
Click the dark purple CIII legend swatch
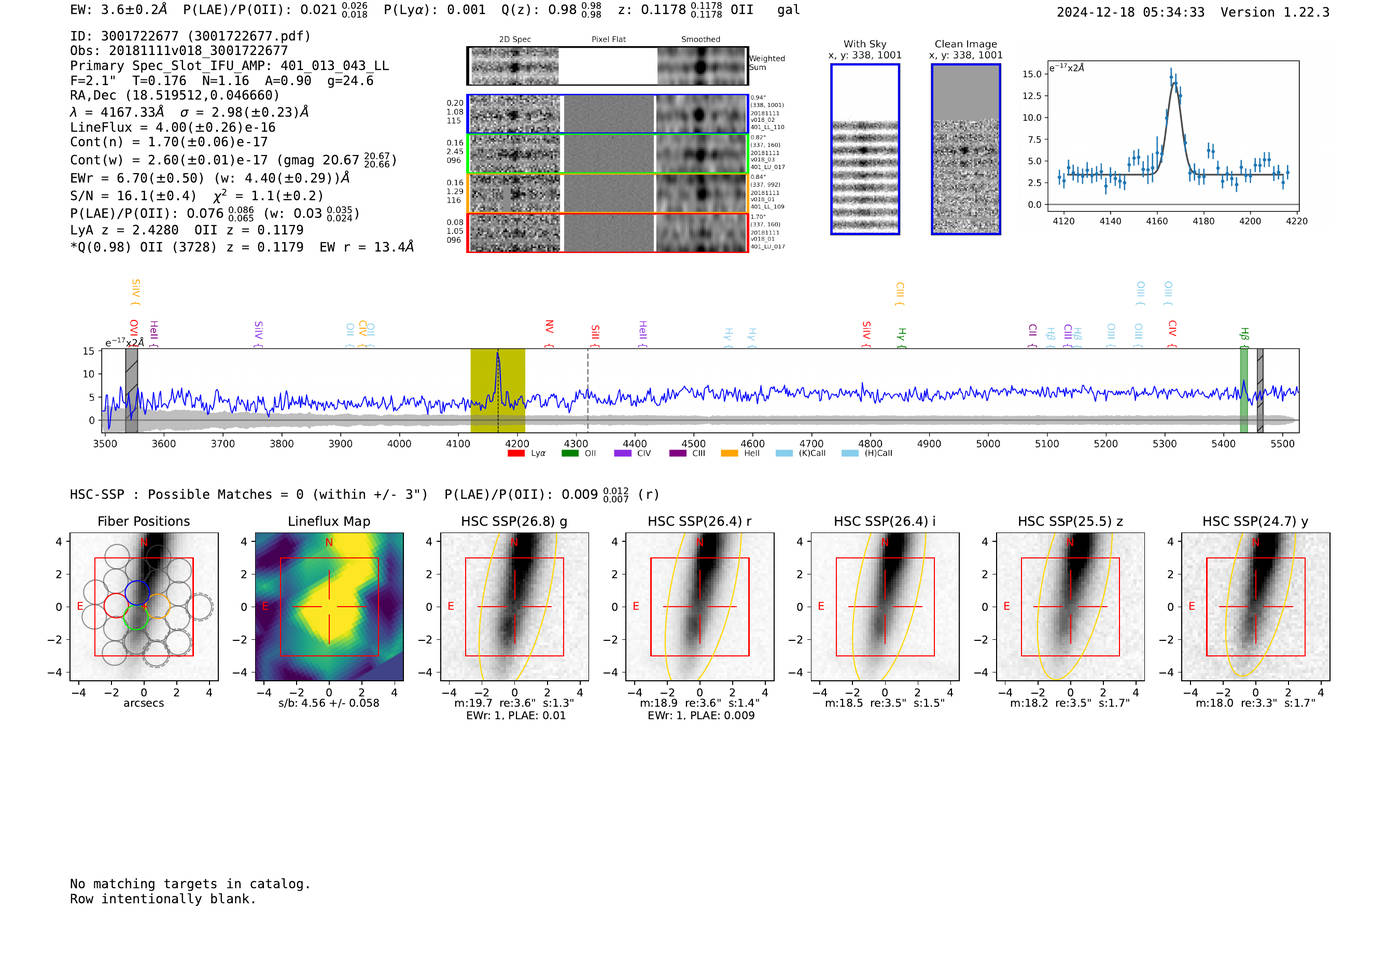click(678, 454)
